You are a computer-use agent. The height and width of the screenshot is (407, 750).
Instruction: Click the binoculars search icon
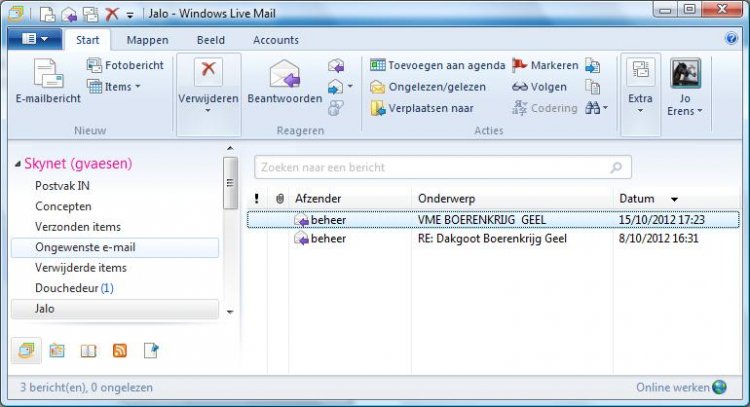click(x=593, y=108)
